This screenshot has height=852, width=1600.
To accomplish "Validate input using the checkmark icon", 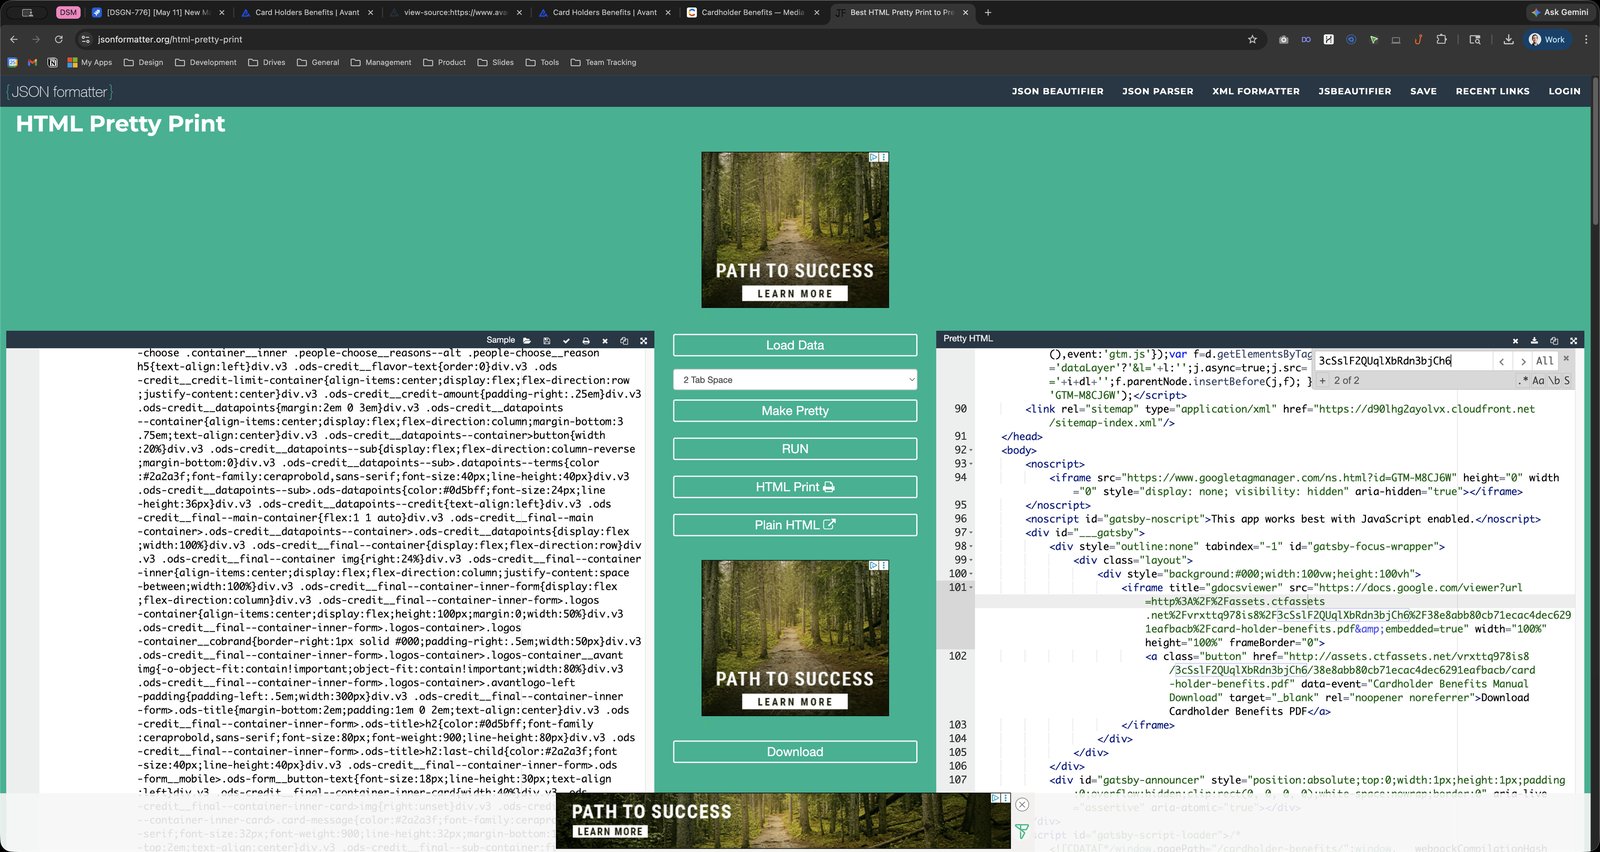I will click(x=566, y=341).
